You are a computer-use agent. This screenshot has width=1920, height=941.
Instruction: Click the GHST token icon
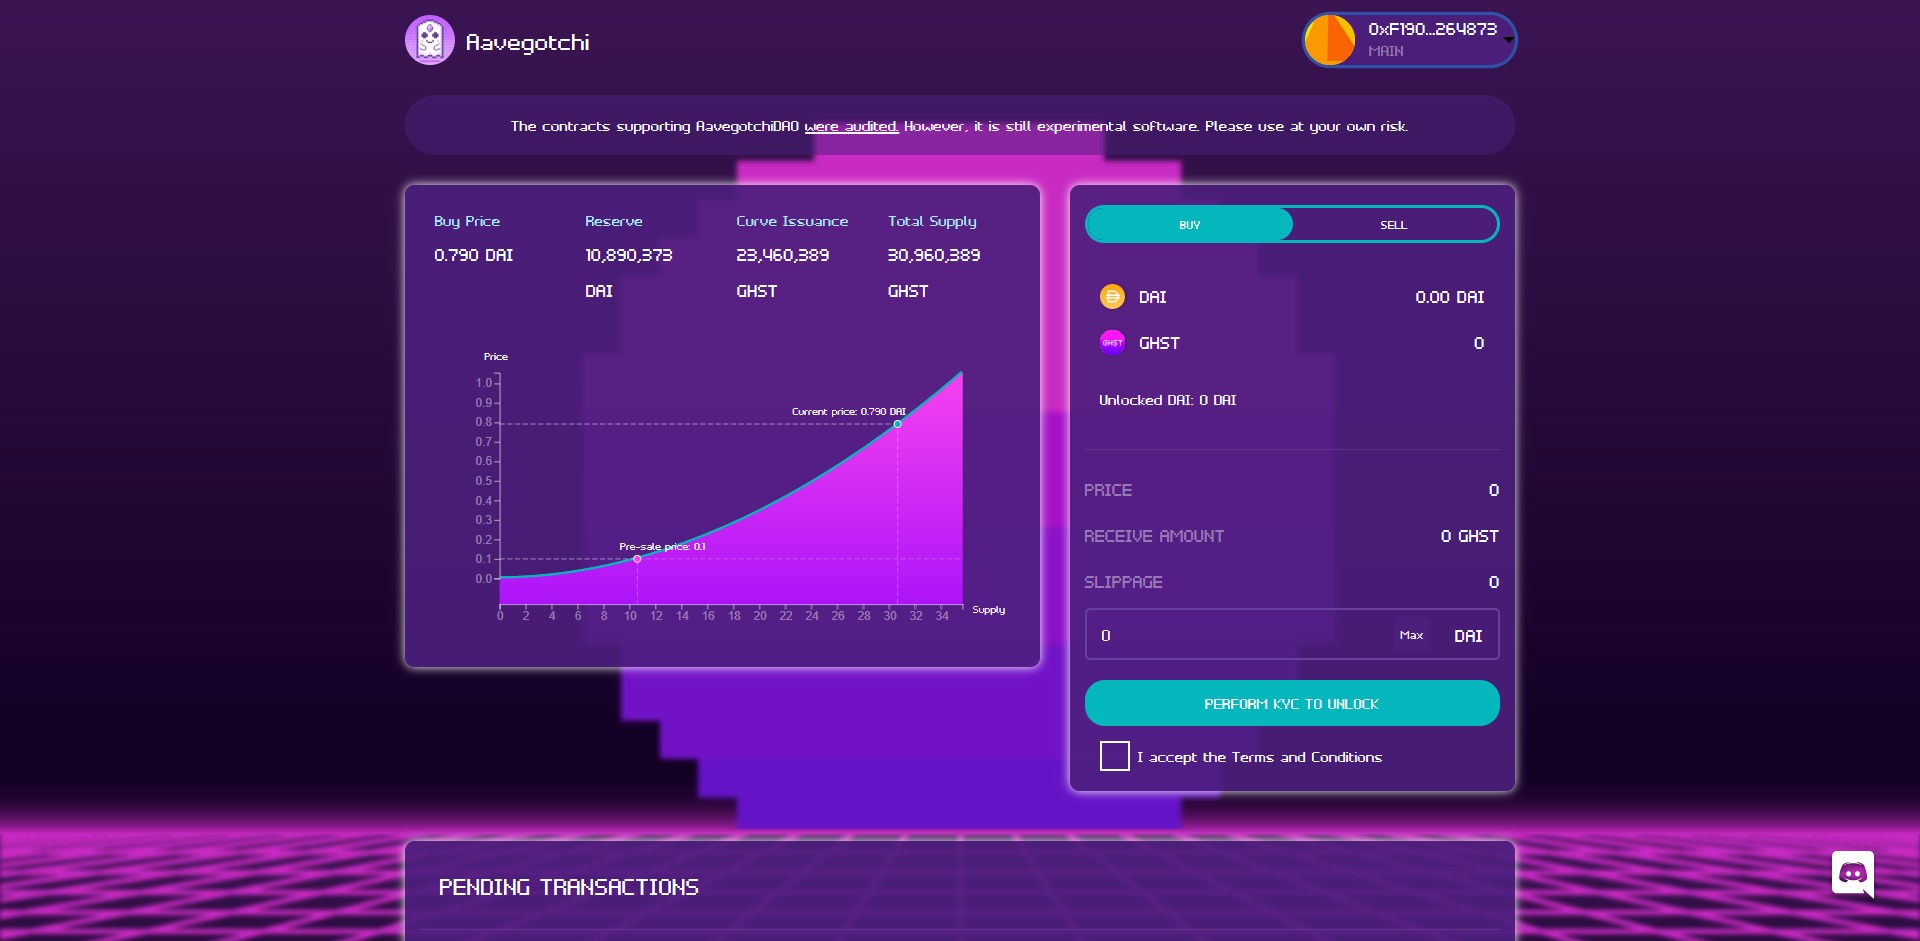pos(1112,342)
